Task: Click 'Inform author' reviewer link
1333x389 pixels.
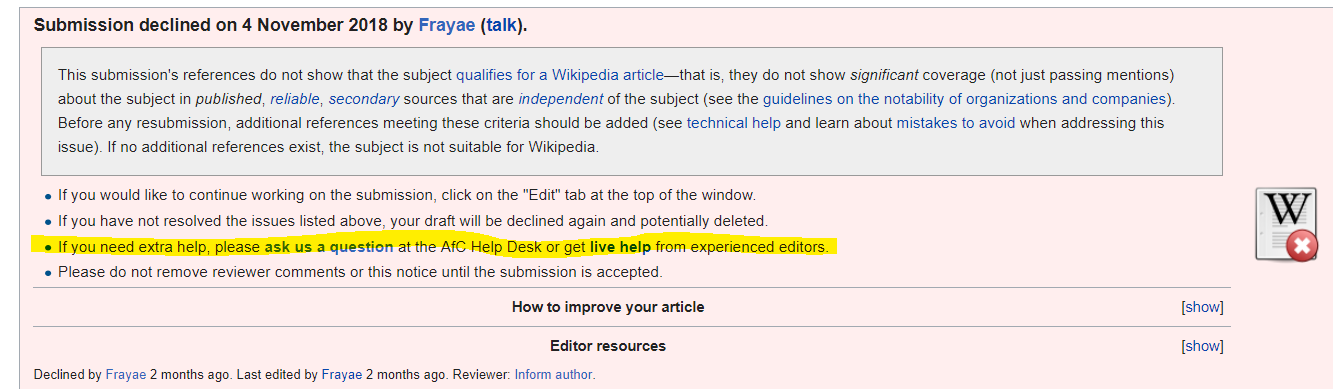Action: click(554, 375)
